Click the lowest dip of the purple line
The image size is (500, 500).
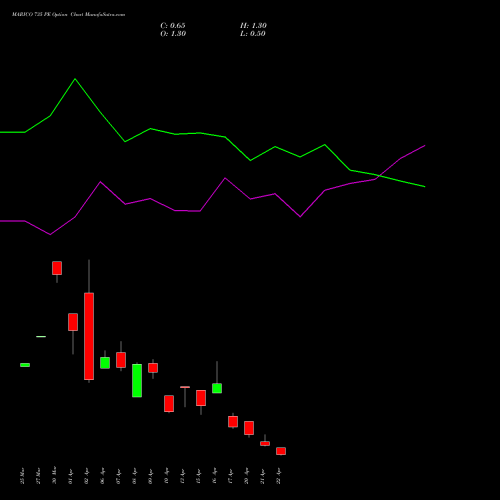(50, 234)
